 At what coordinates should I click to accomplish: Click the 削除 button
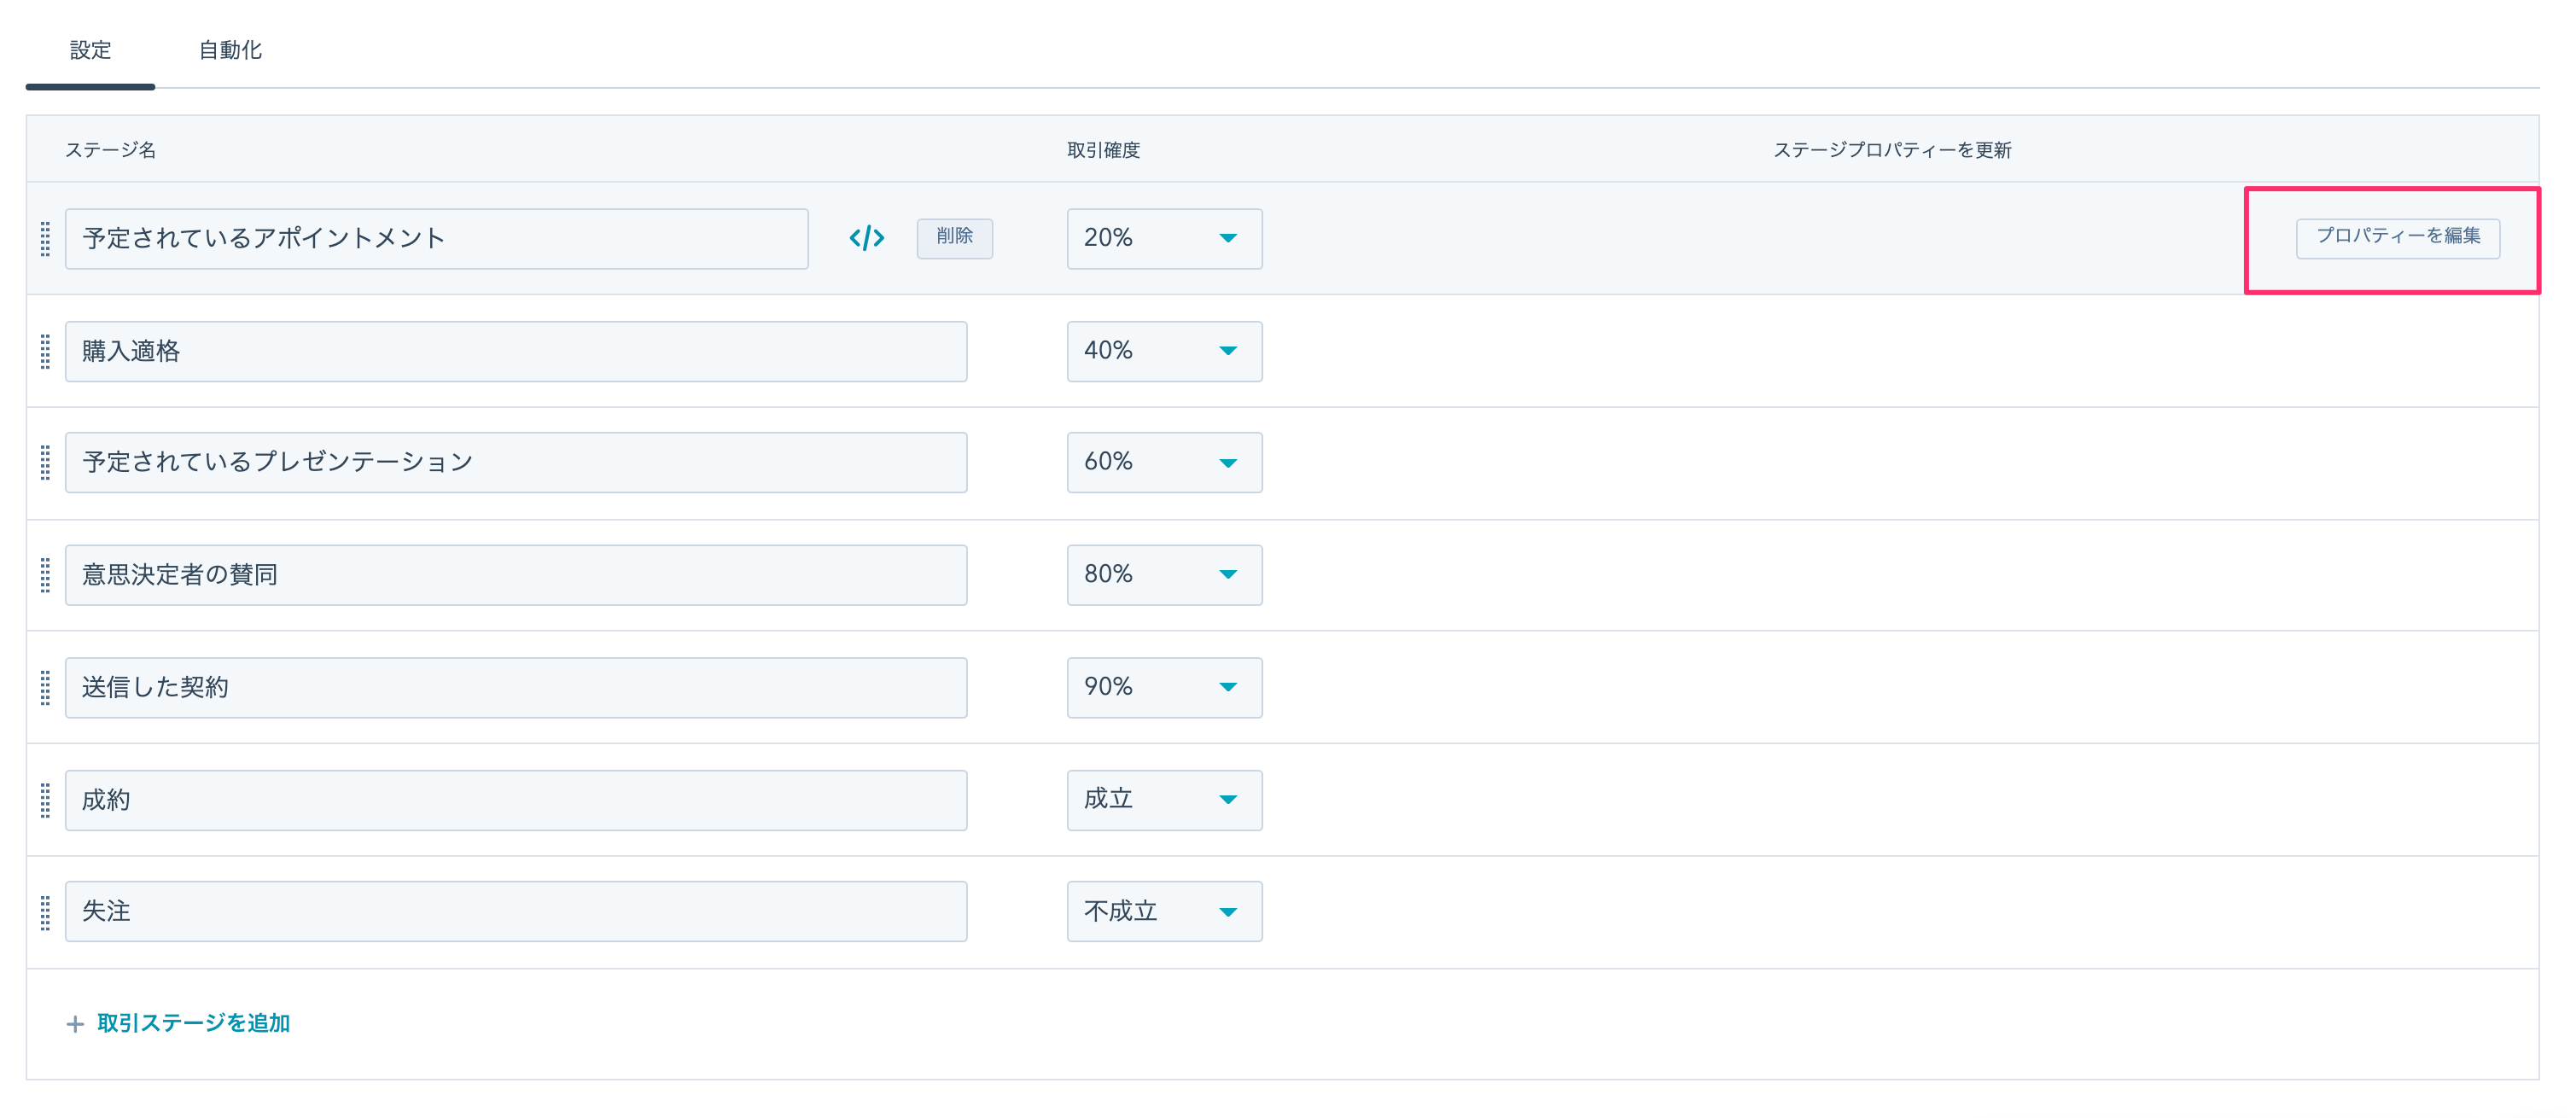(x=954, y=237)
